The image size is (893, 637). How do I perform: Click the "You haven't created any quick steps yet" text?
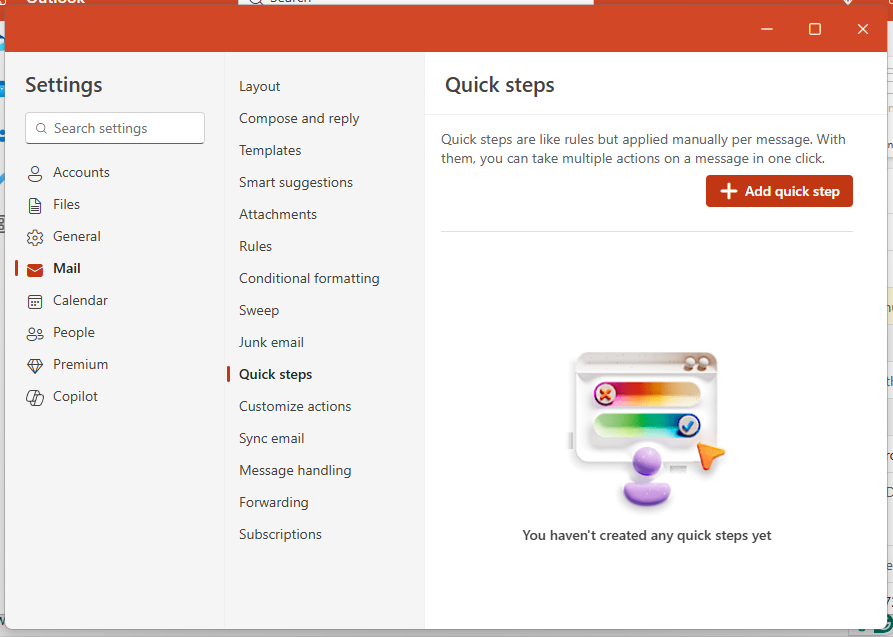pos(647,536)
